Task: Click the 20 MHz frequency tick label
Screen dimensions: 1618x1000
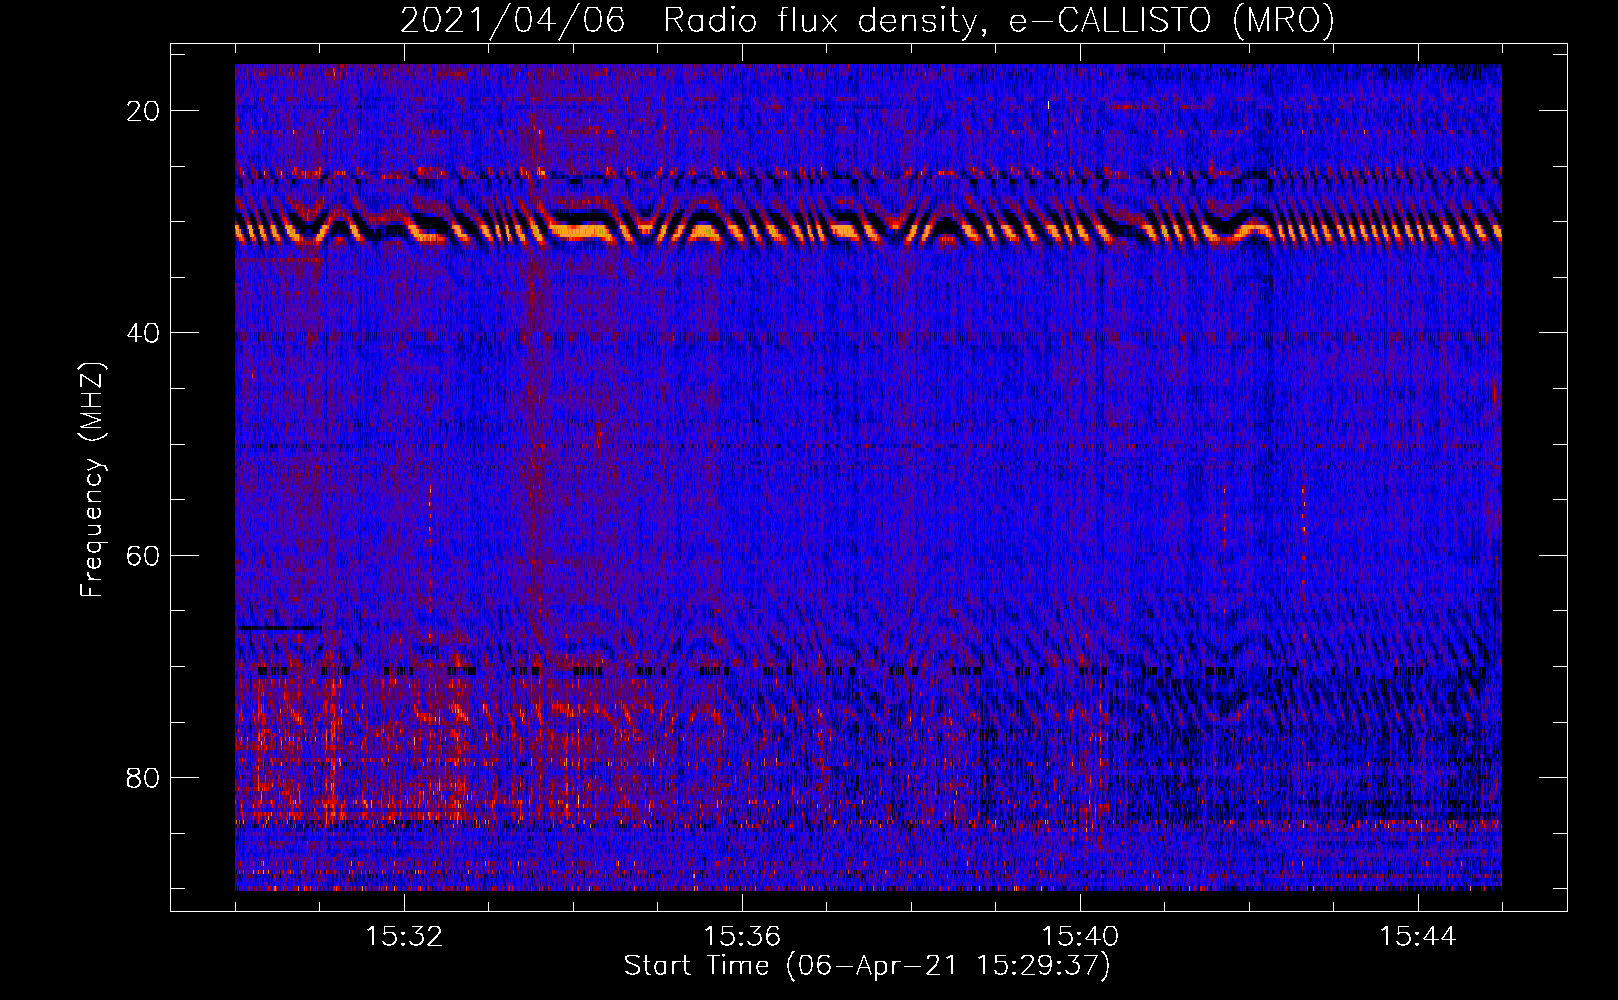Action: pos(144,111)
